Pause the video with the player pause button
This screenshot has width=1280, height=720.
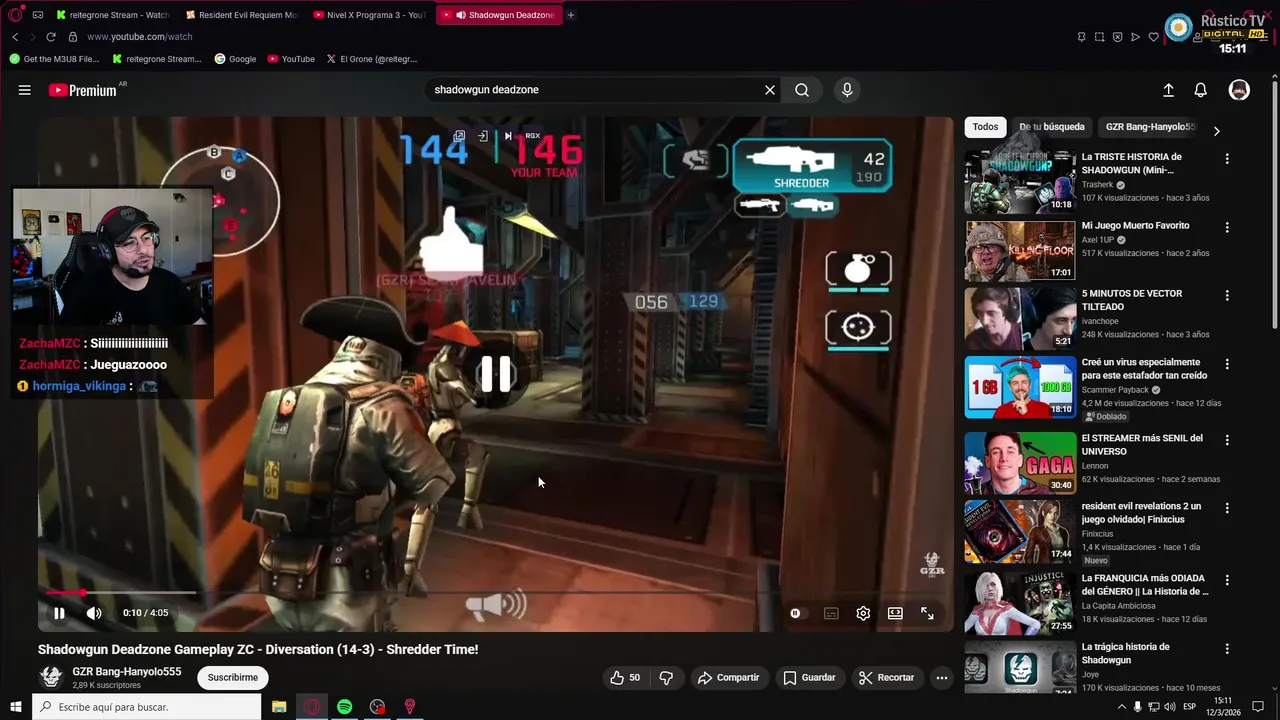pos(59,613)
